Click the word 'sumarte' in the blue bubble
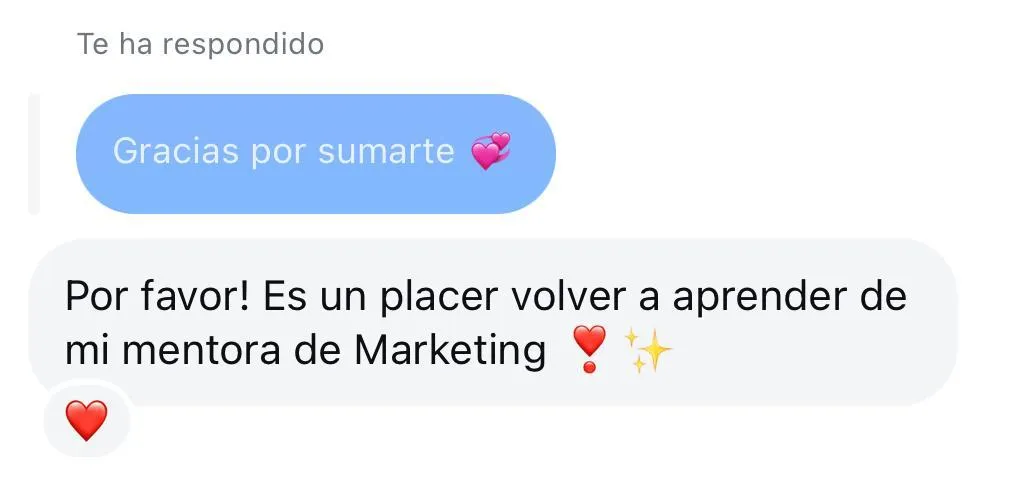Image resolution: width=1013 pixels, height=489 pixels. point(386,152)
